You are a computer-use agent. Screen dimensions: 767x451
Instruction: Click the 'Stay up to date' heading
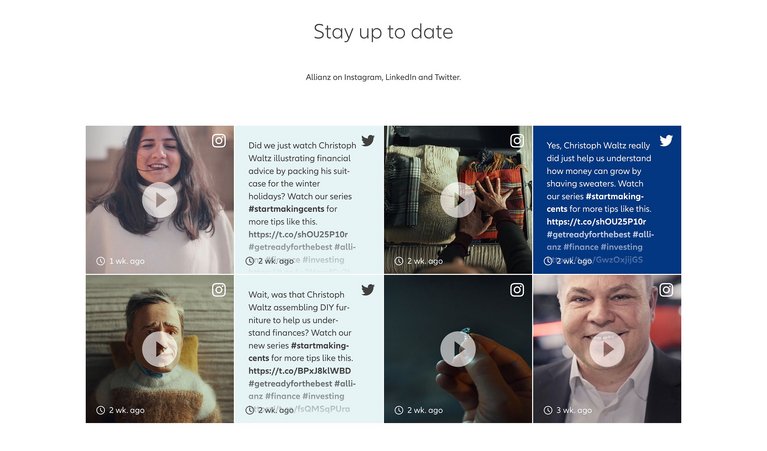coord(383,32)
